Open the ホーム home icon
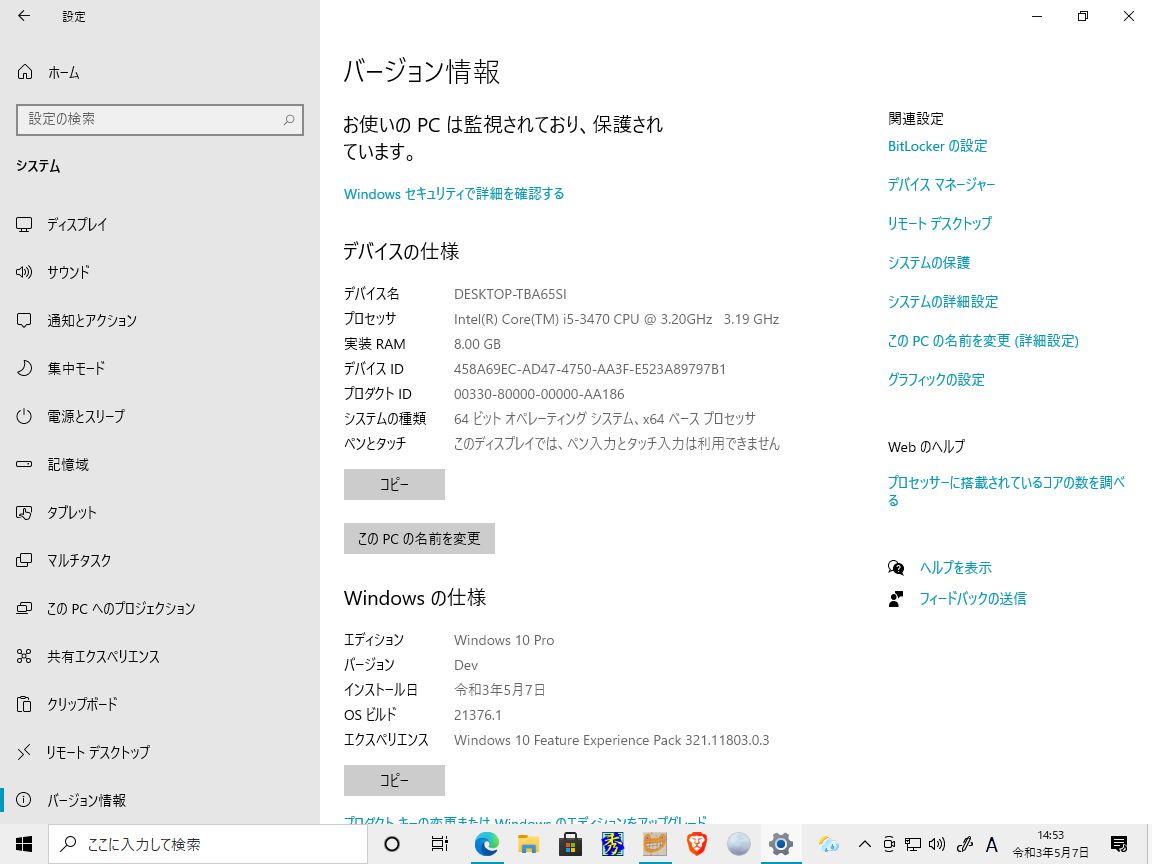The image size is (1152, 864). click(x=25, y=72)
